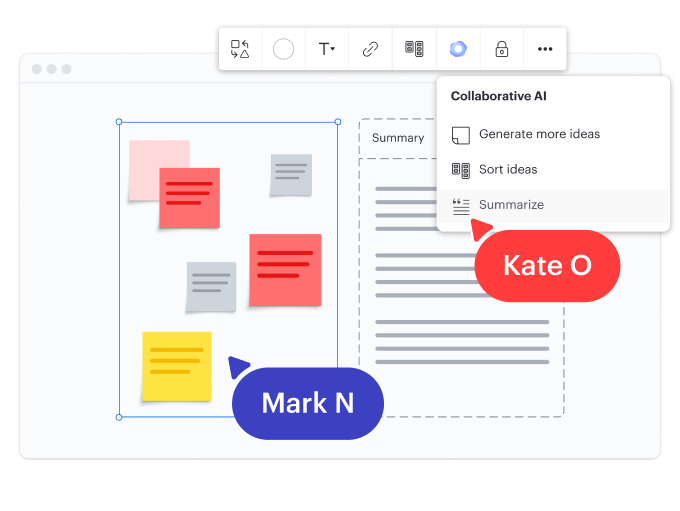This screenshot has width=680, height=511.
Task: Open the fill color circle swatch
Action: point(284,49)
